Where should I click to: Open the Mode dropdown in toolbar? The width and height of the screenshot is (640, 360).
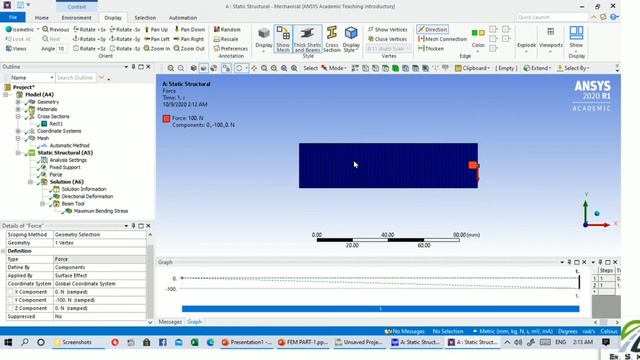(334, 68)
